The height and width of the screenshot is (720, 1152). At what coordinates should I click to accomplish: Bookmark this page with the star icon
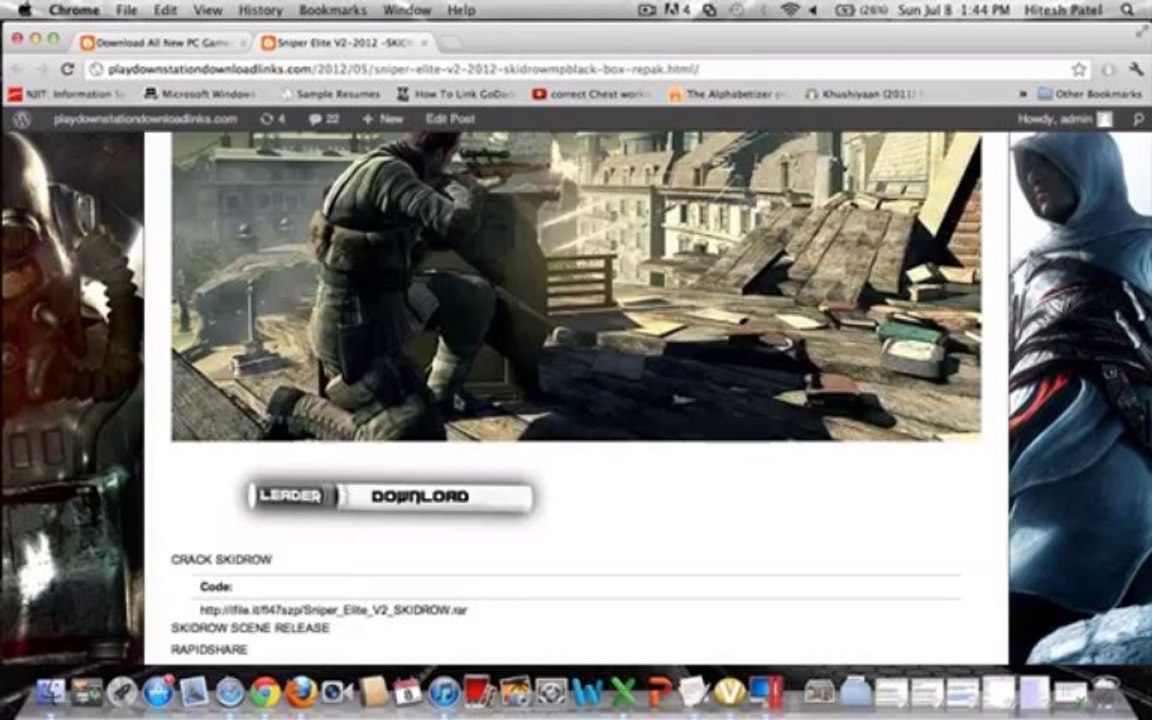tap(1079, 69)
